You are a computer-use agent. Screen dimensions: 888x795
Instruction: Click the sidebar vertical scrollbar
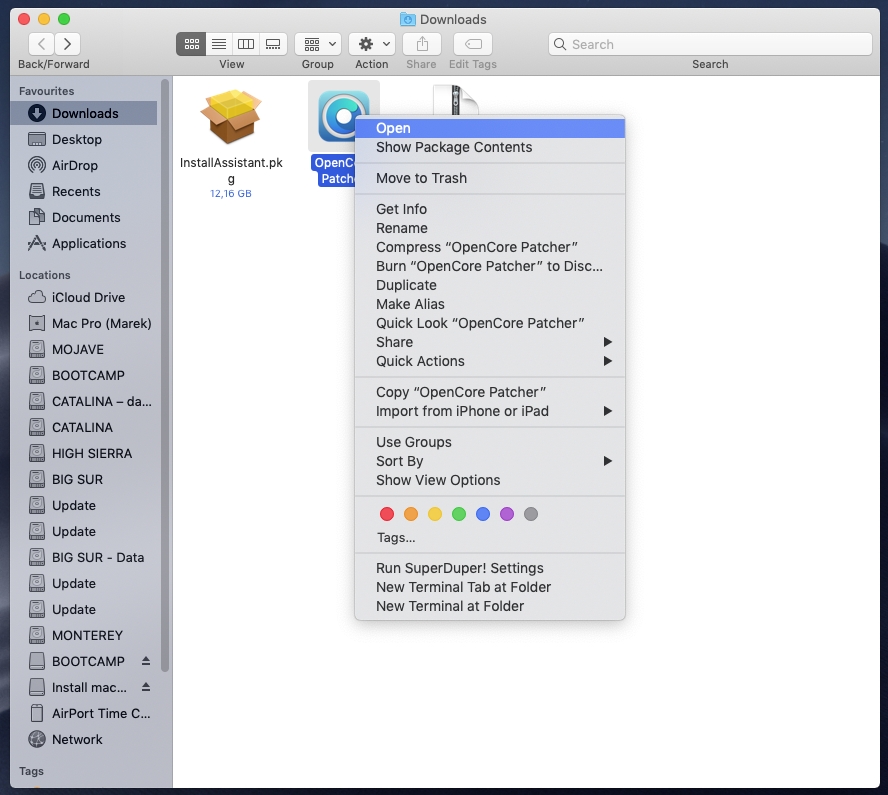(x=165, y=375)
